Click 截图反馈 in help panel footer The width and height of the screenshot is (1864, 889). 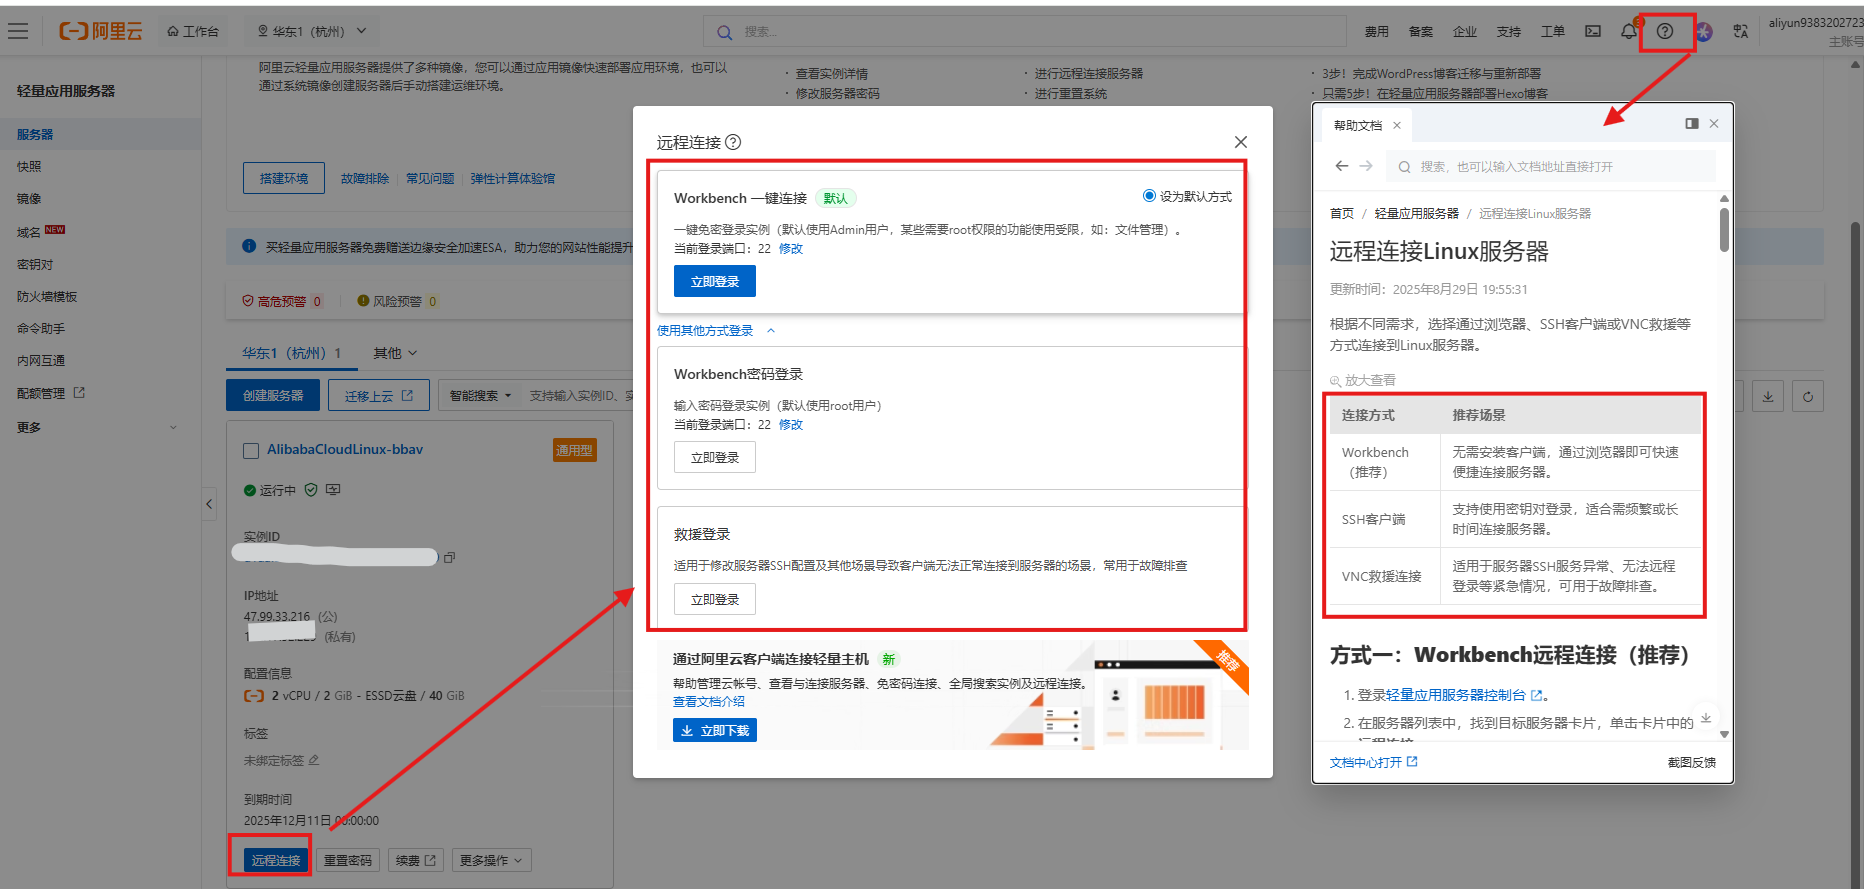tap(1692, 762)
